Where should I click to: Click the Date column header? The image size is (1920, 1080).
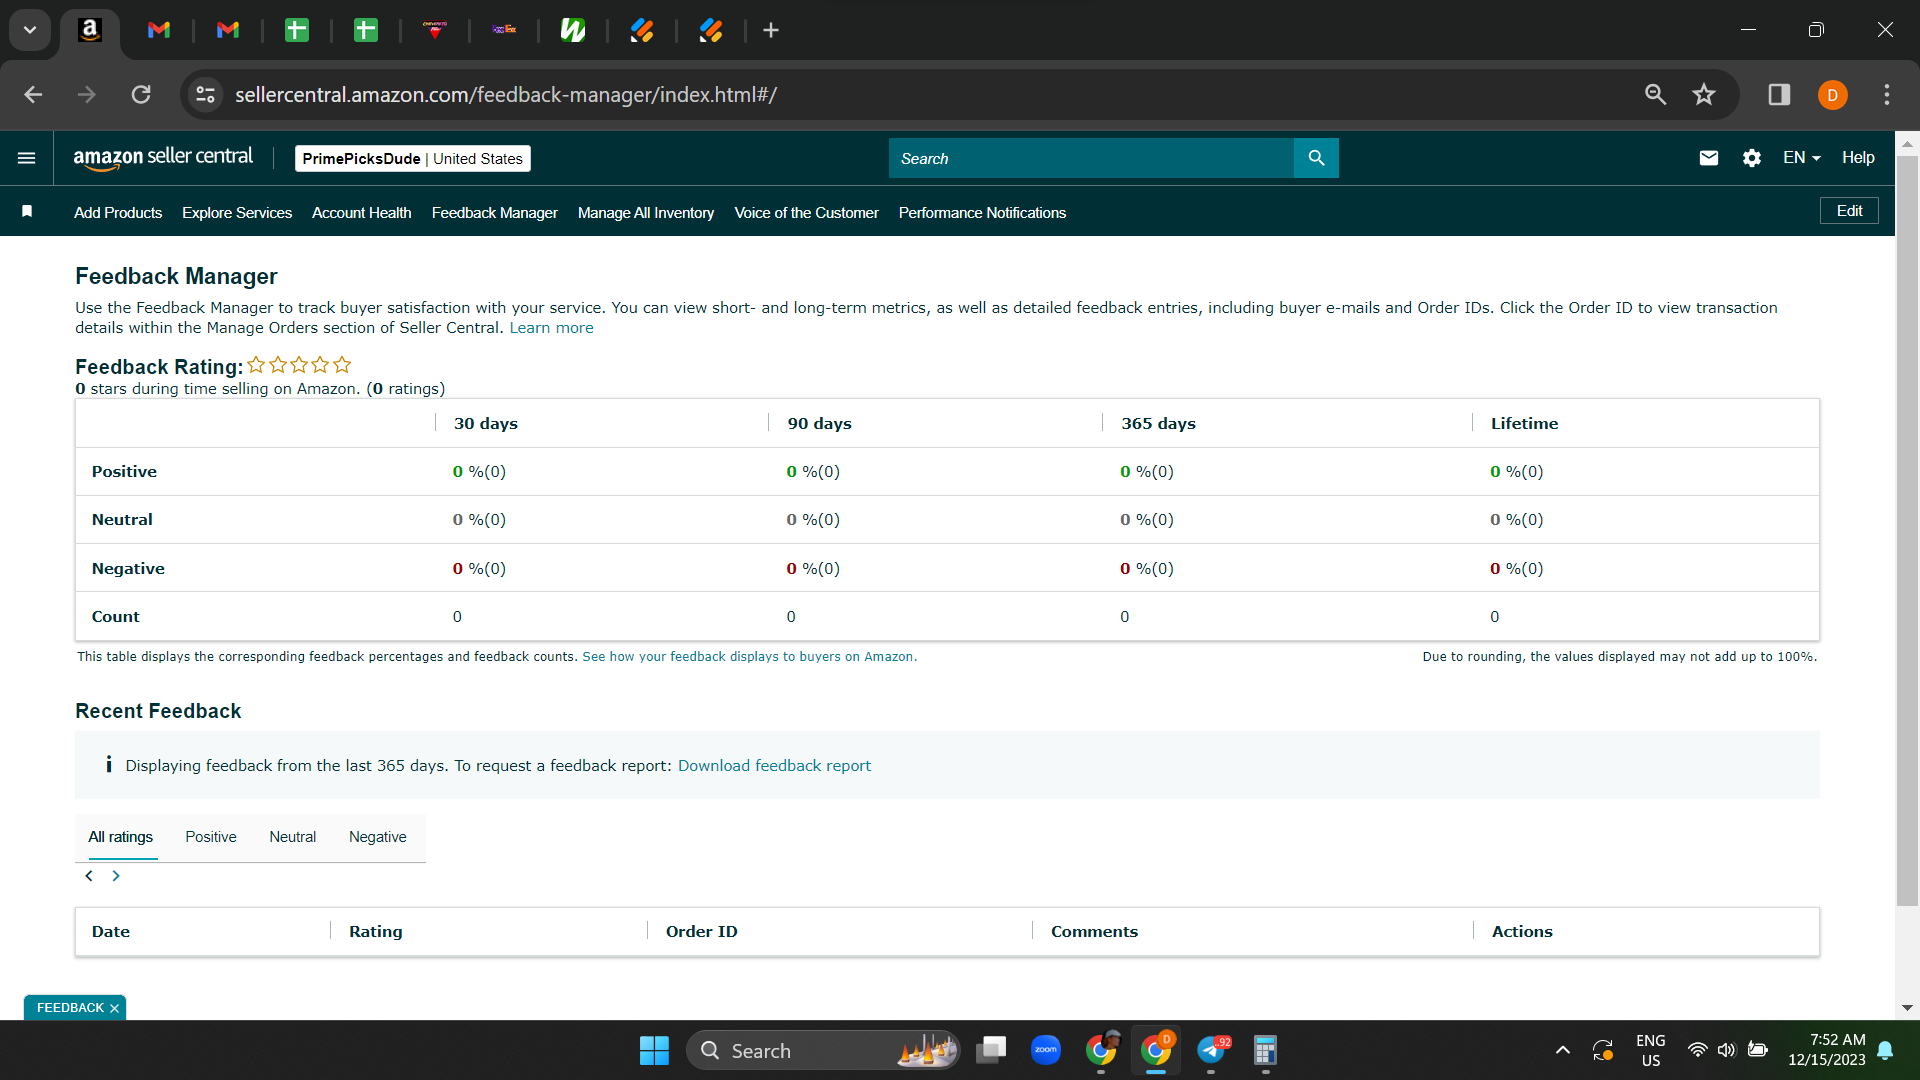[x=111, y=931]
